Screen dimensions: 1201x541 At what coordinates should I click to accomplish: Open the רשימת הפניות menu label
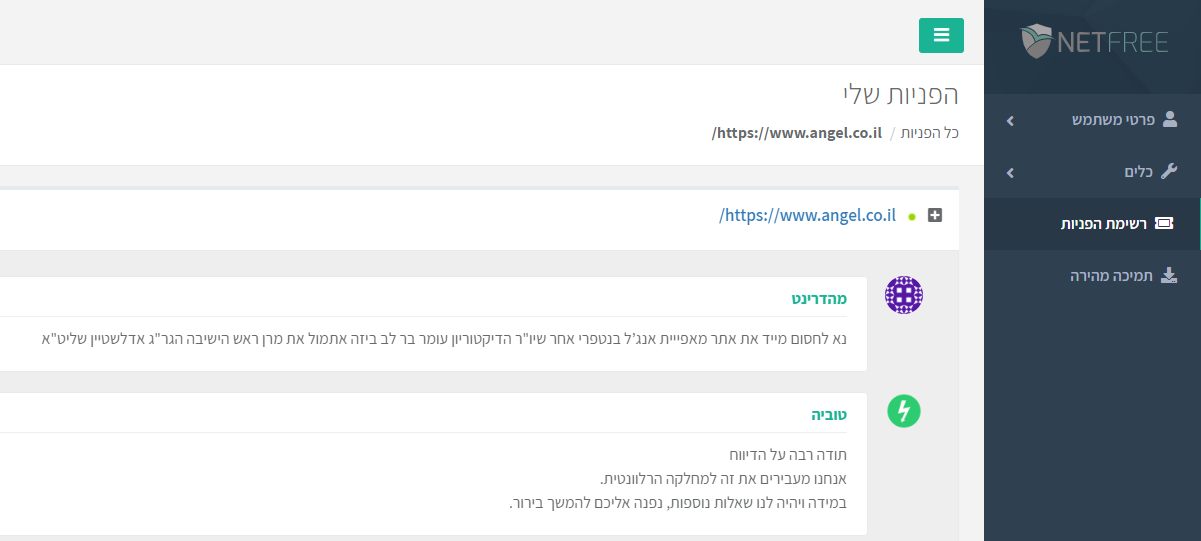[x=1103, y=224]
